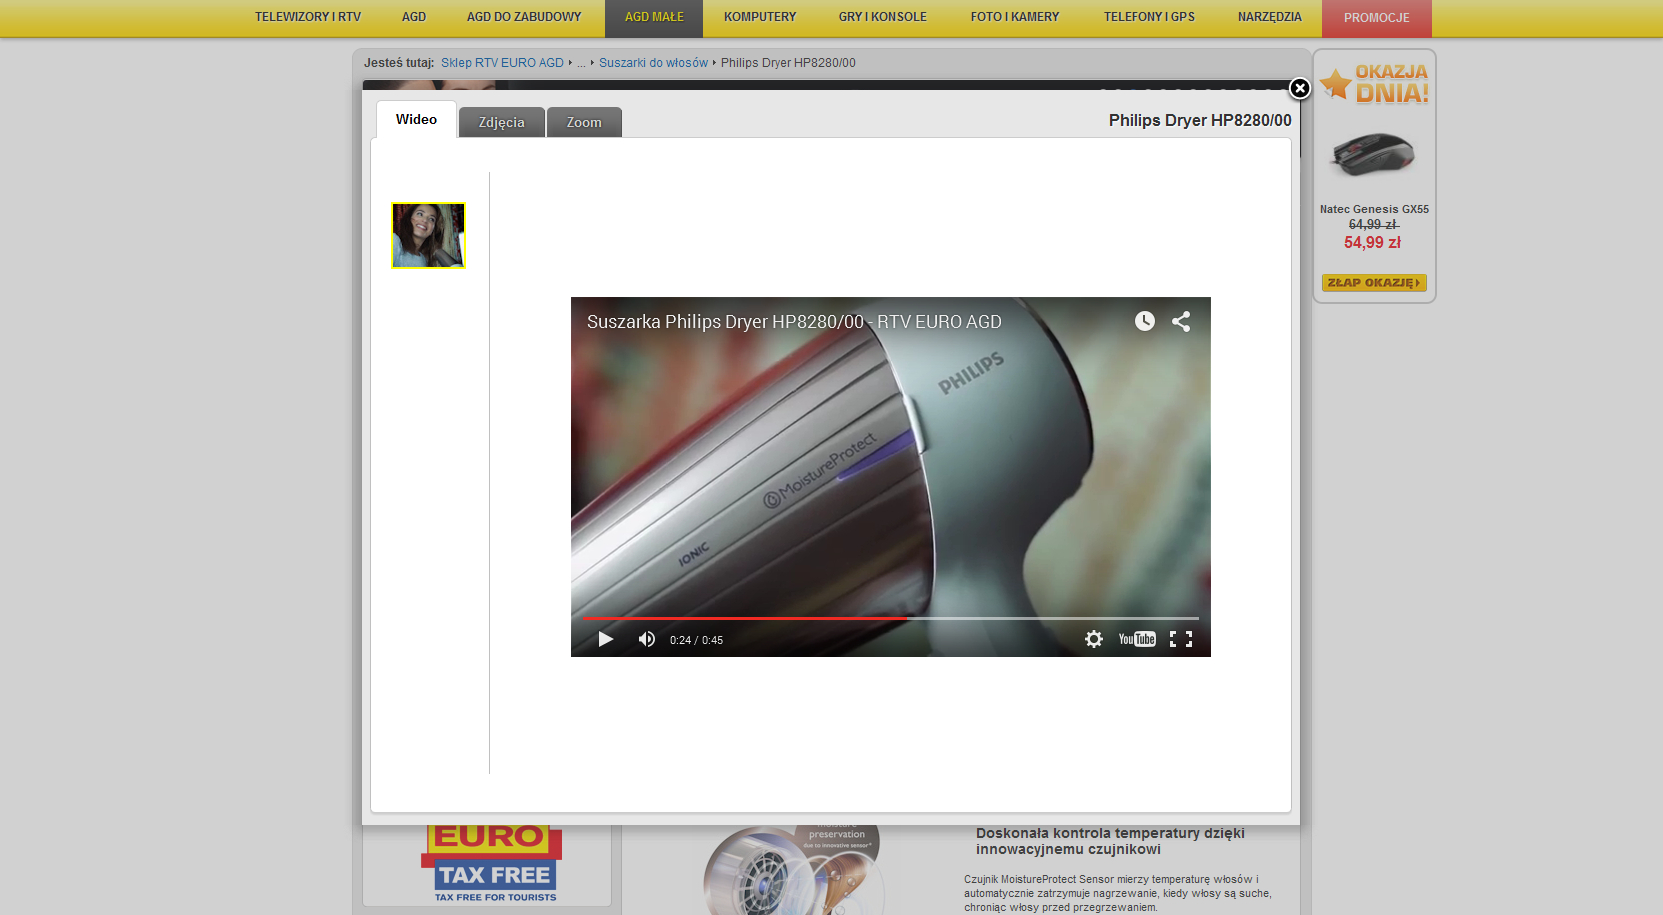Open AGD DO ZABUDOWY menu

coord(524,17)
